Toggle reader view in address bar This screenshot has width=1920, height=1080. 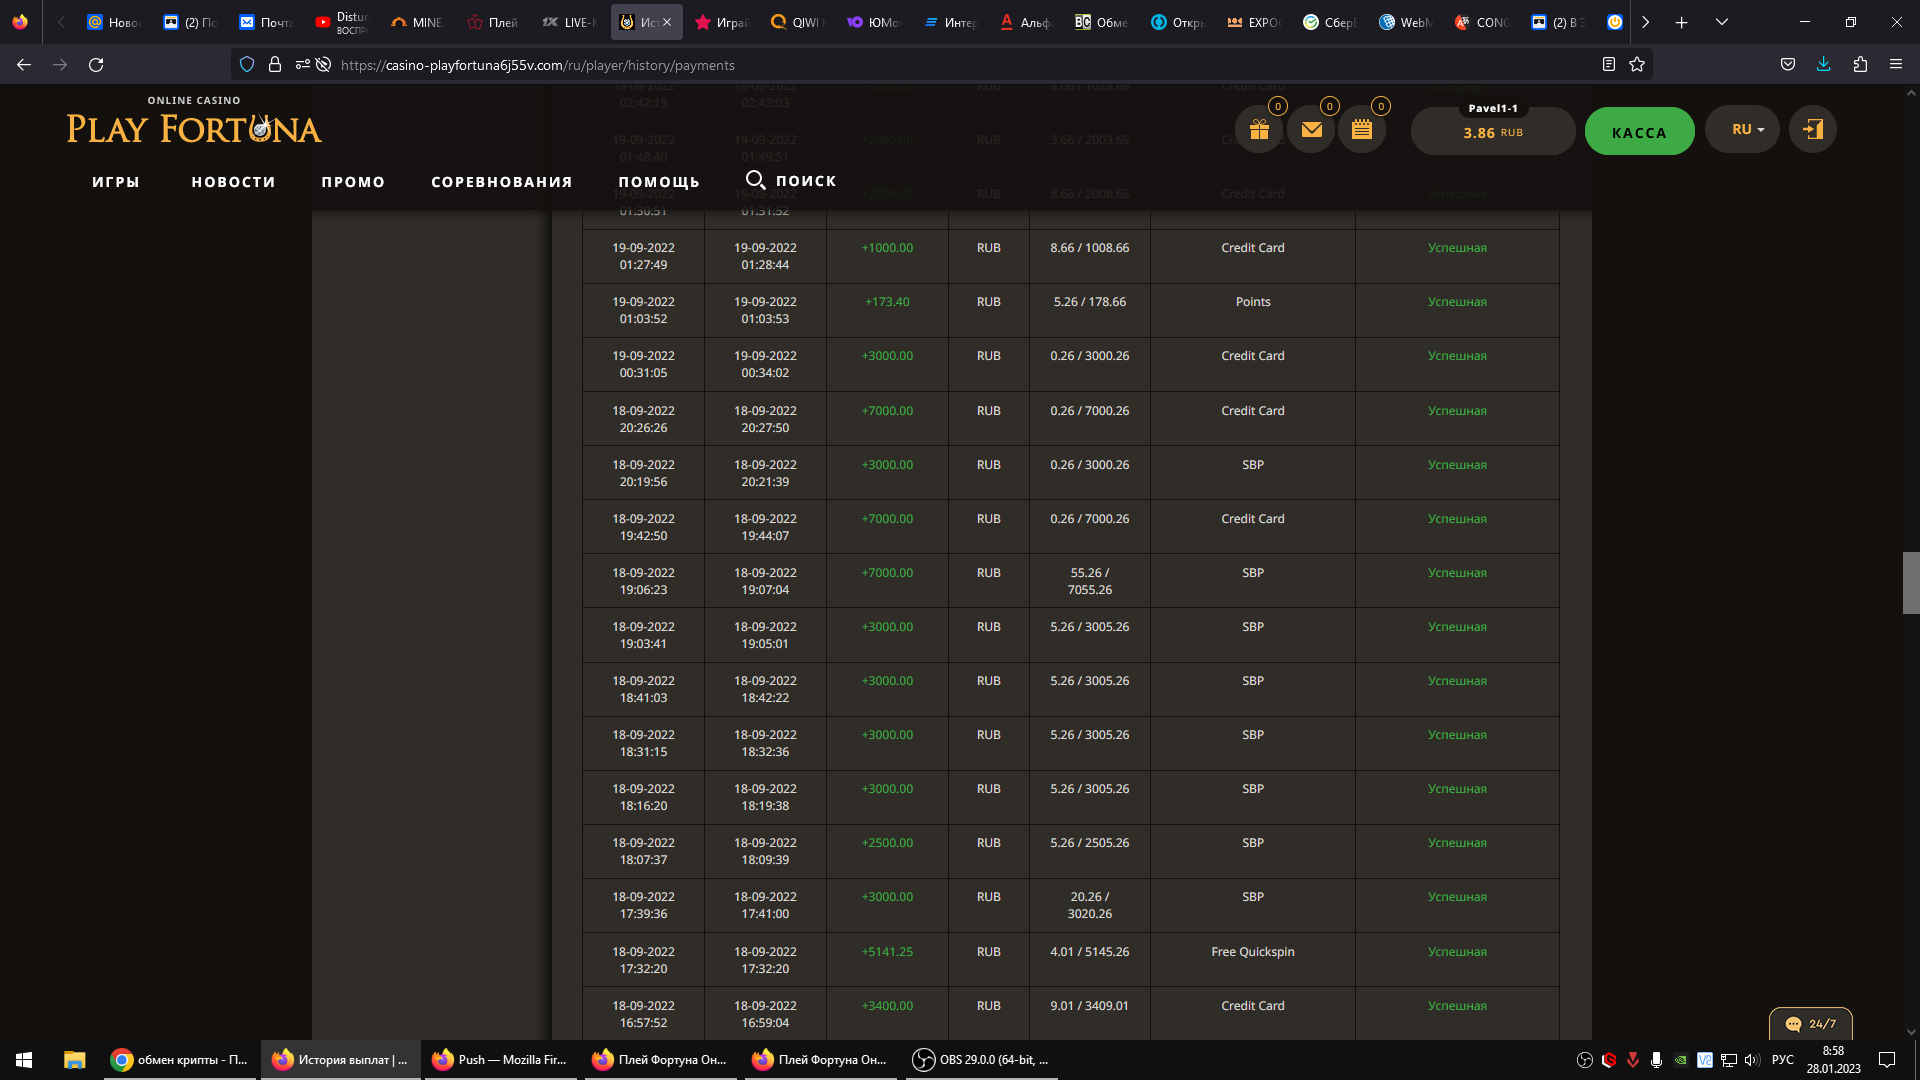[x=1608, y=65]
